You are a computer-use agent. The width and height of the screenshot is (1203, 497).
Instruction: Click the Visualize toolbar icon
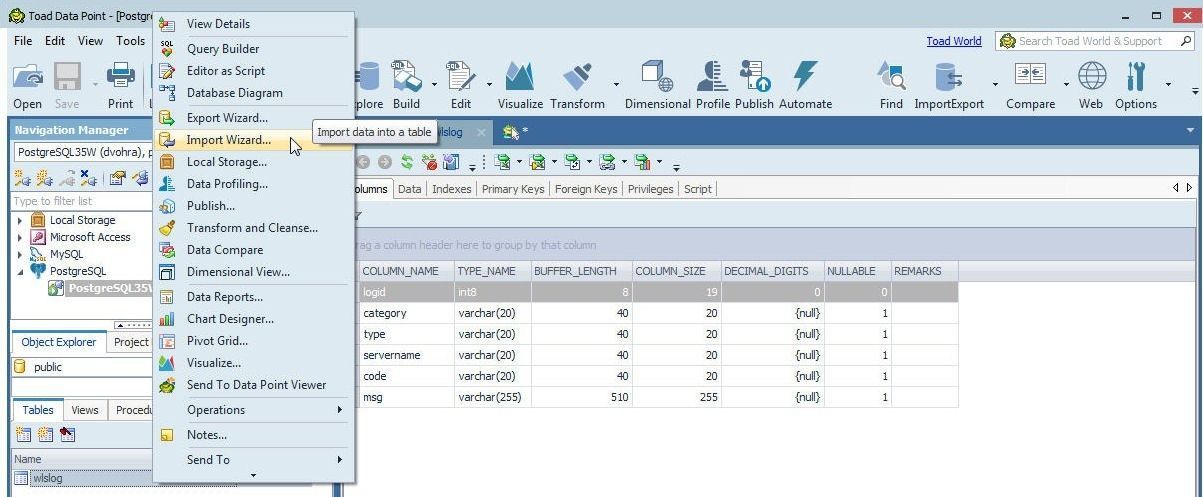click(x=520, y=85)
